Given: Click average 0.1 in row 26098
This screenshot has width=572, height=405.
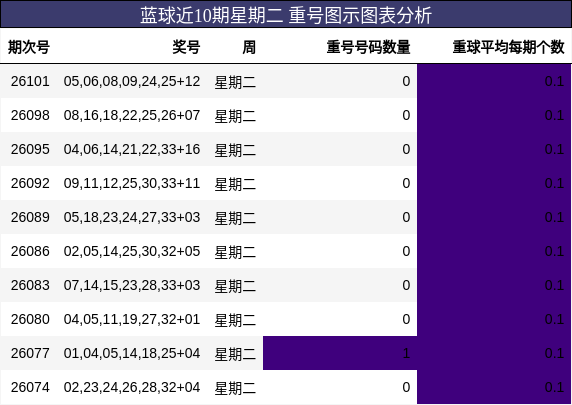Looking at the screenshot, I should [554, 115].
